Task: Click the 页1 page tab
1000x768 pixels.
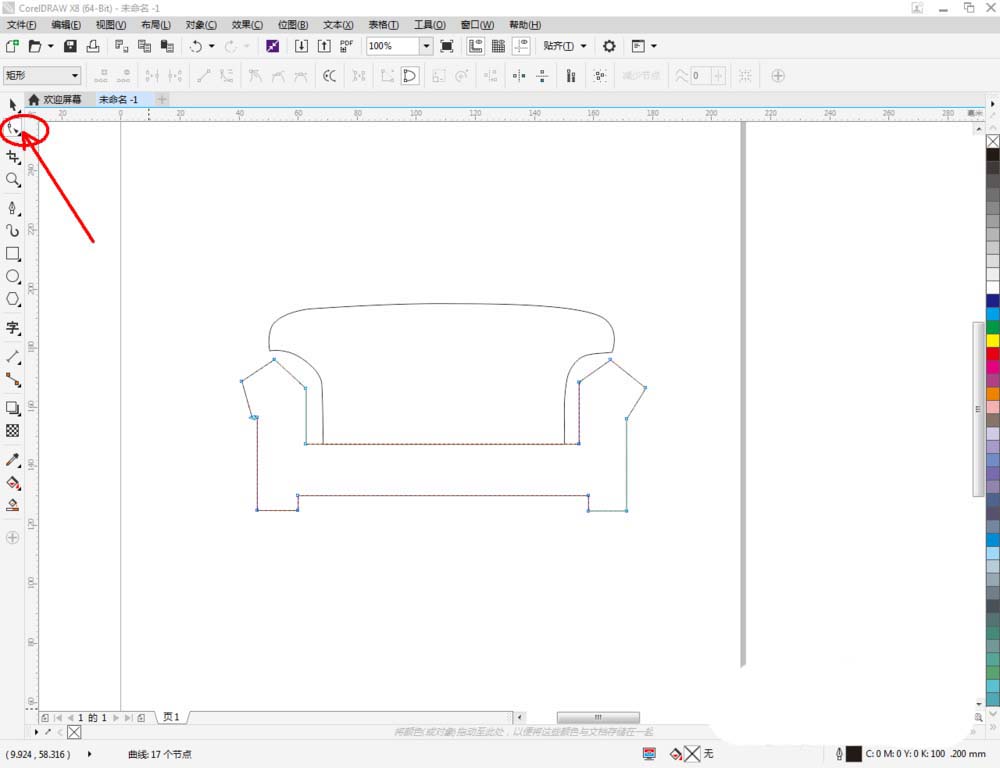Action: [x=171, y=717]
